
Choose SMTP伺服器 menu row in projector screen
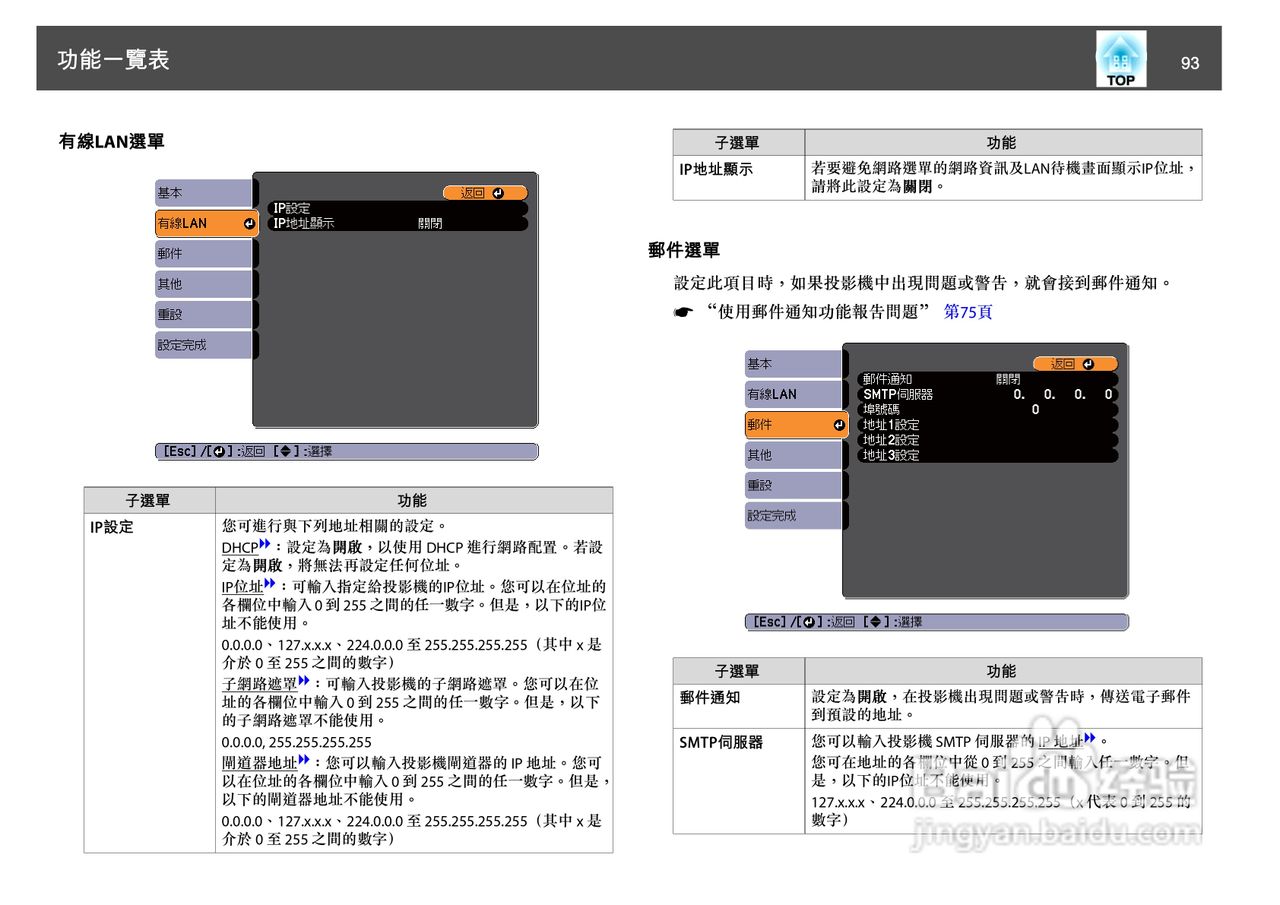tap(988, 395)
